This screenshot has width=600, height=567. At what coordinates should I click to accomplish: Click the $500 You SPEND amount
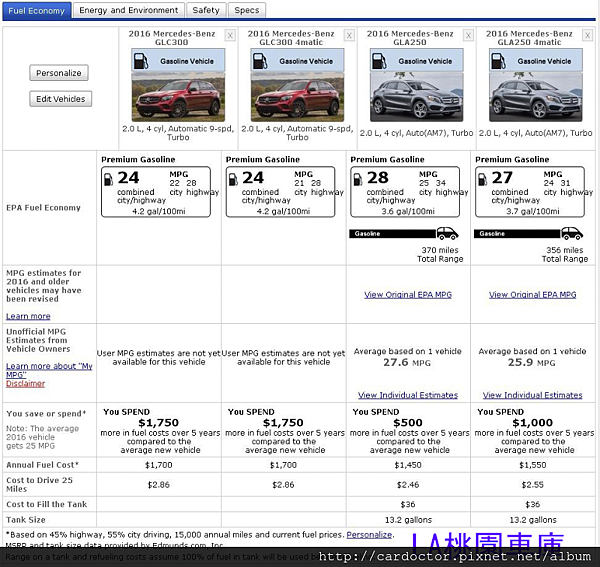[408, 422]
